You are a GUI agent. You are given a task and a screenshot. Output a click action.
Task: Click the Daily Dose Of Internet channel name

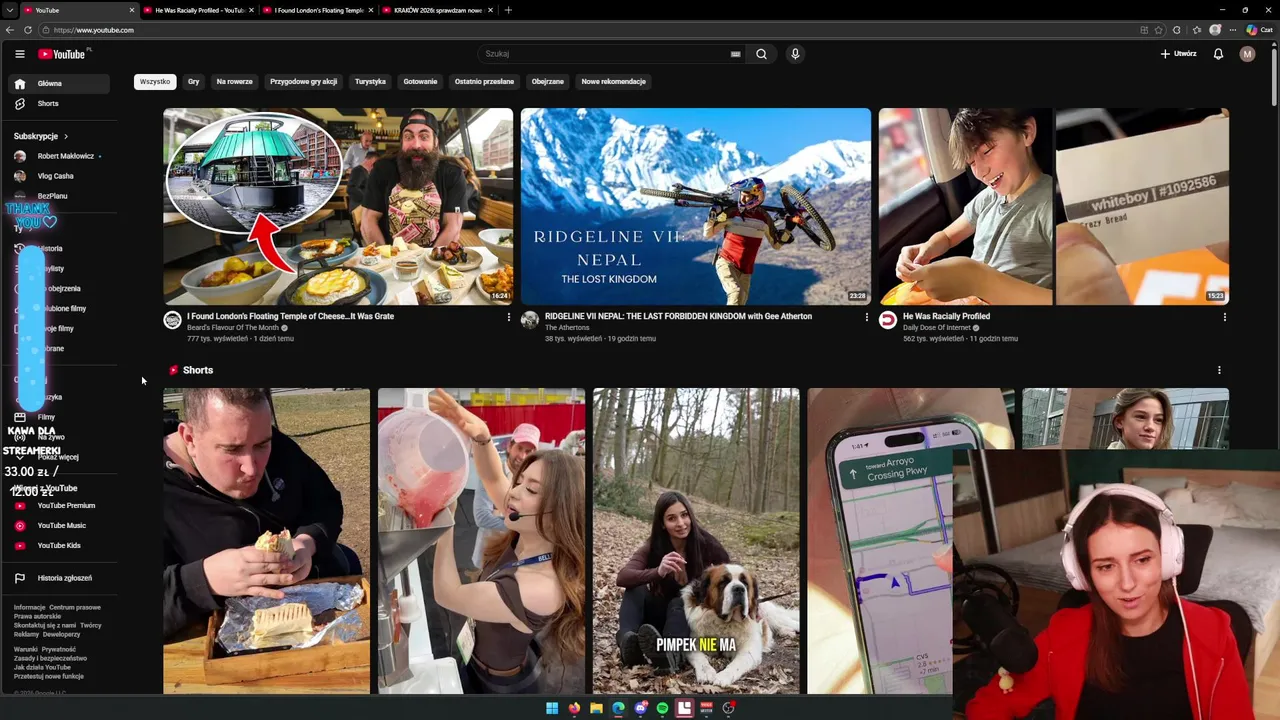point(936,328)
